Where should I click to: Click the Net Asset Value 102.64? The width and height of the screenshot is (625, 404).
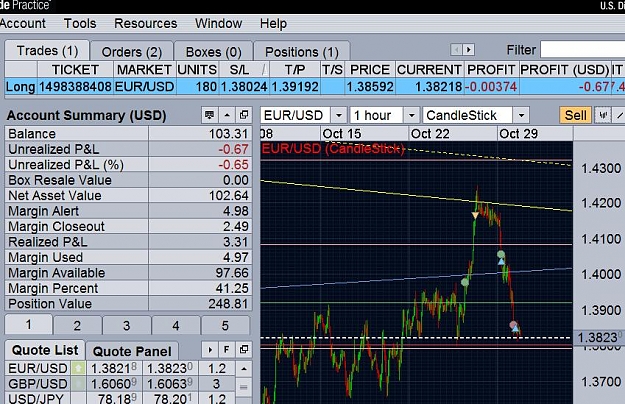tap(229, 196)
